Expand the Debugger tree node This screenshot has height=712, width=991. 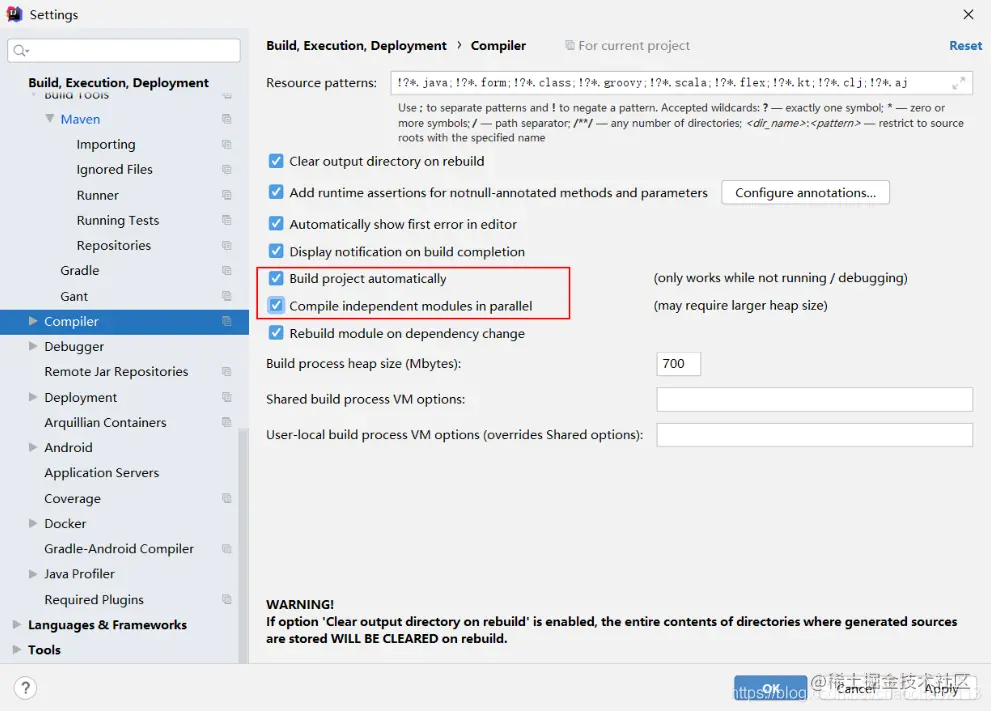point(33,346)
